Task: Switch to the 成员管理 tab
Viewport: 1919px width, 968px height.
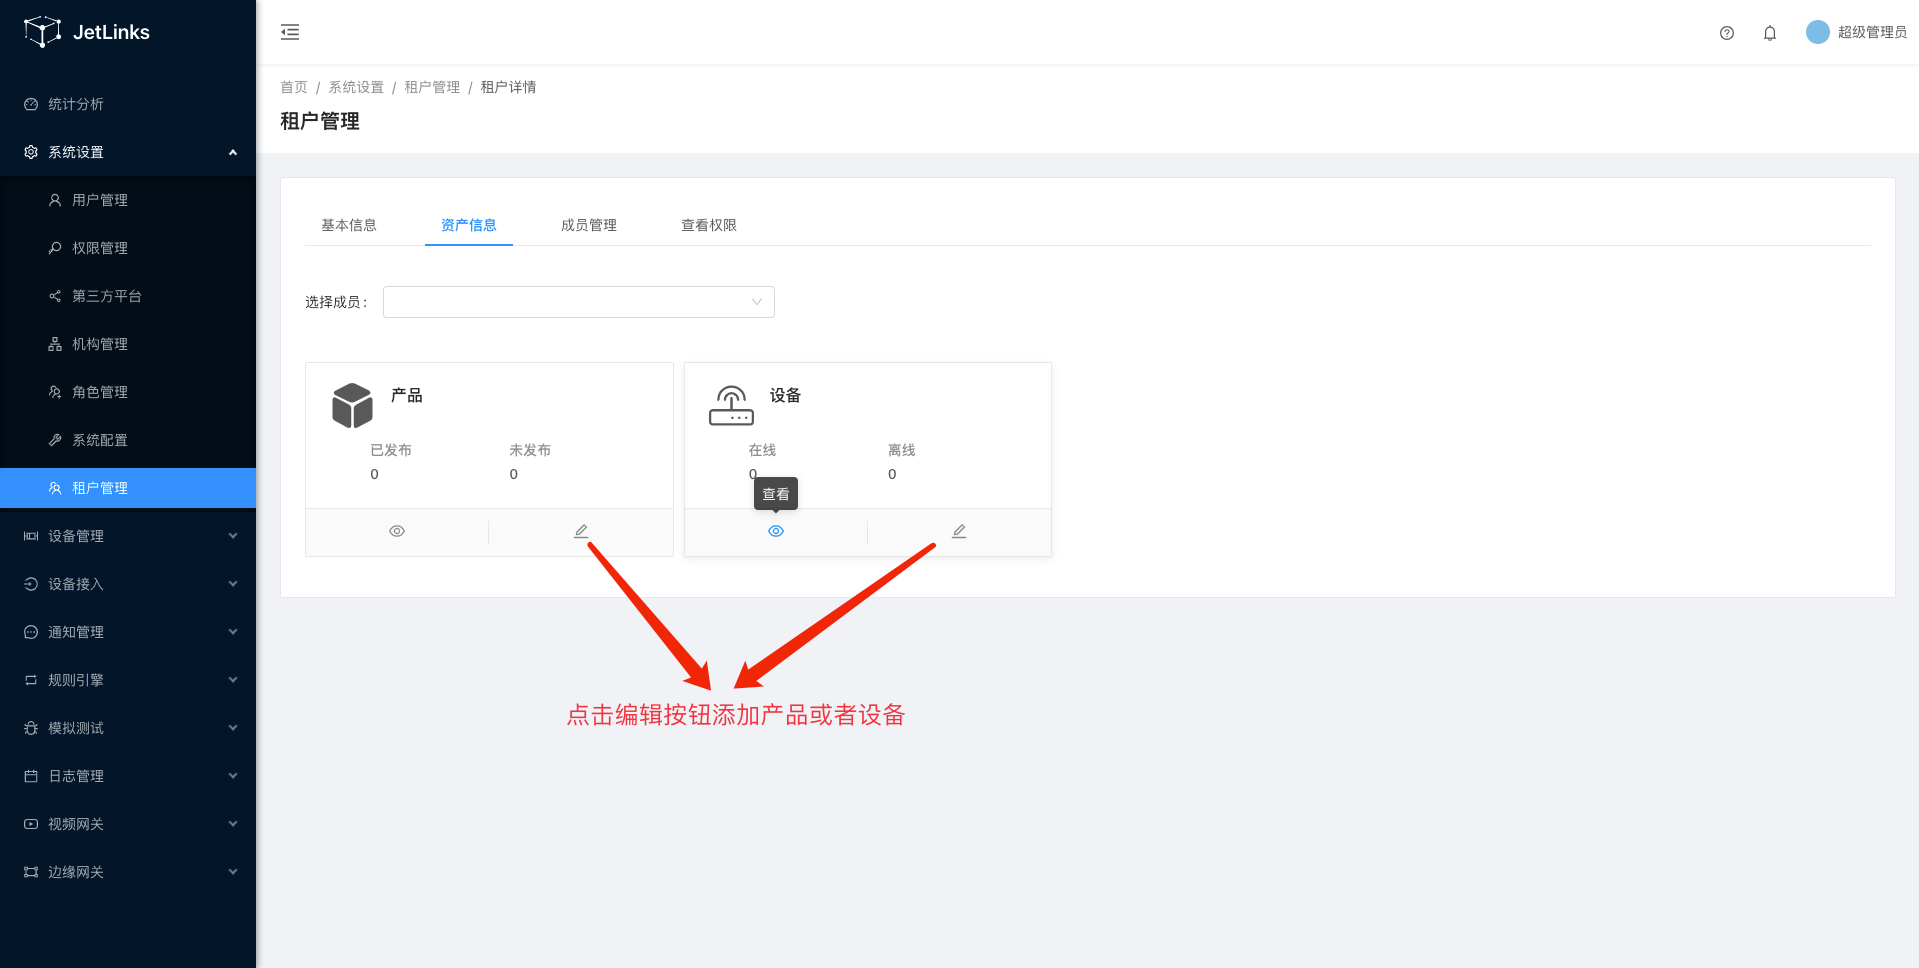Action: pos(589,225)
